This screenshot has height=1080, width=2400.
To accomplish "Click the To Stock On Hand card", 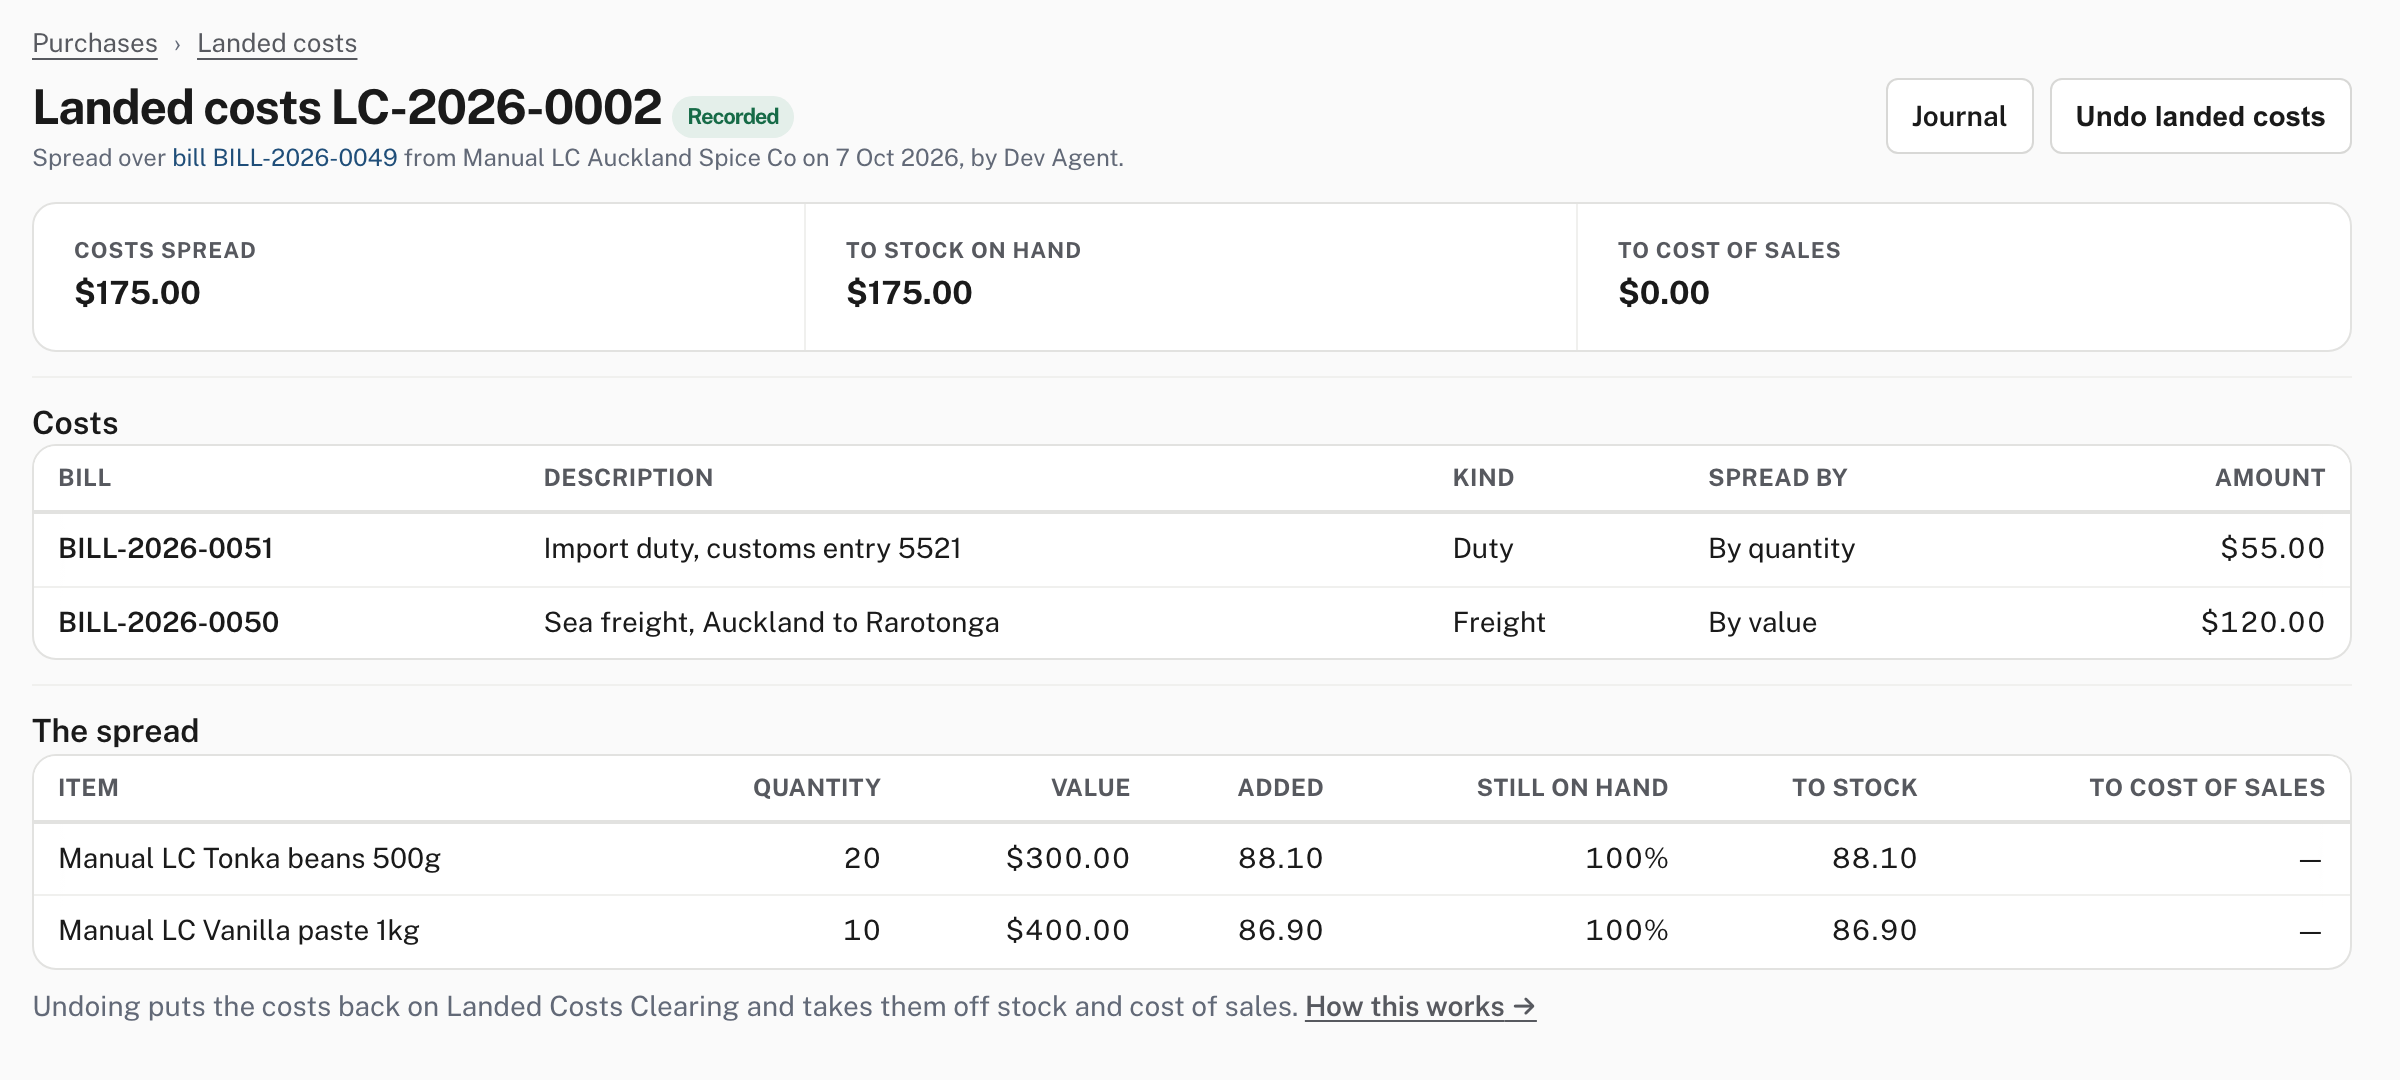I will [x=1191, y=277].
